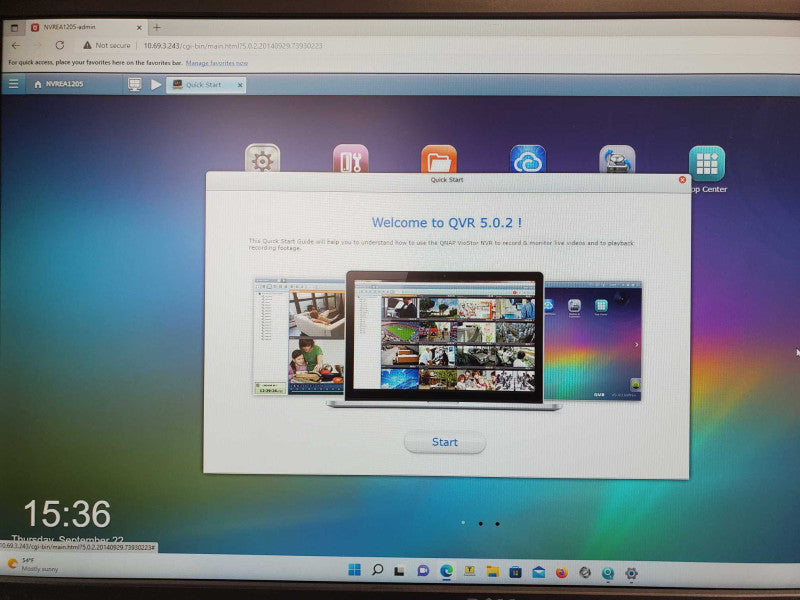800x600 pixels.
Task: Close the NVREA1205-admin browser tab
Action: (139, 28)
